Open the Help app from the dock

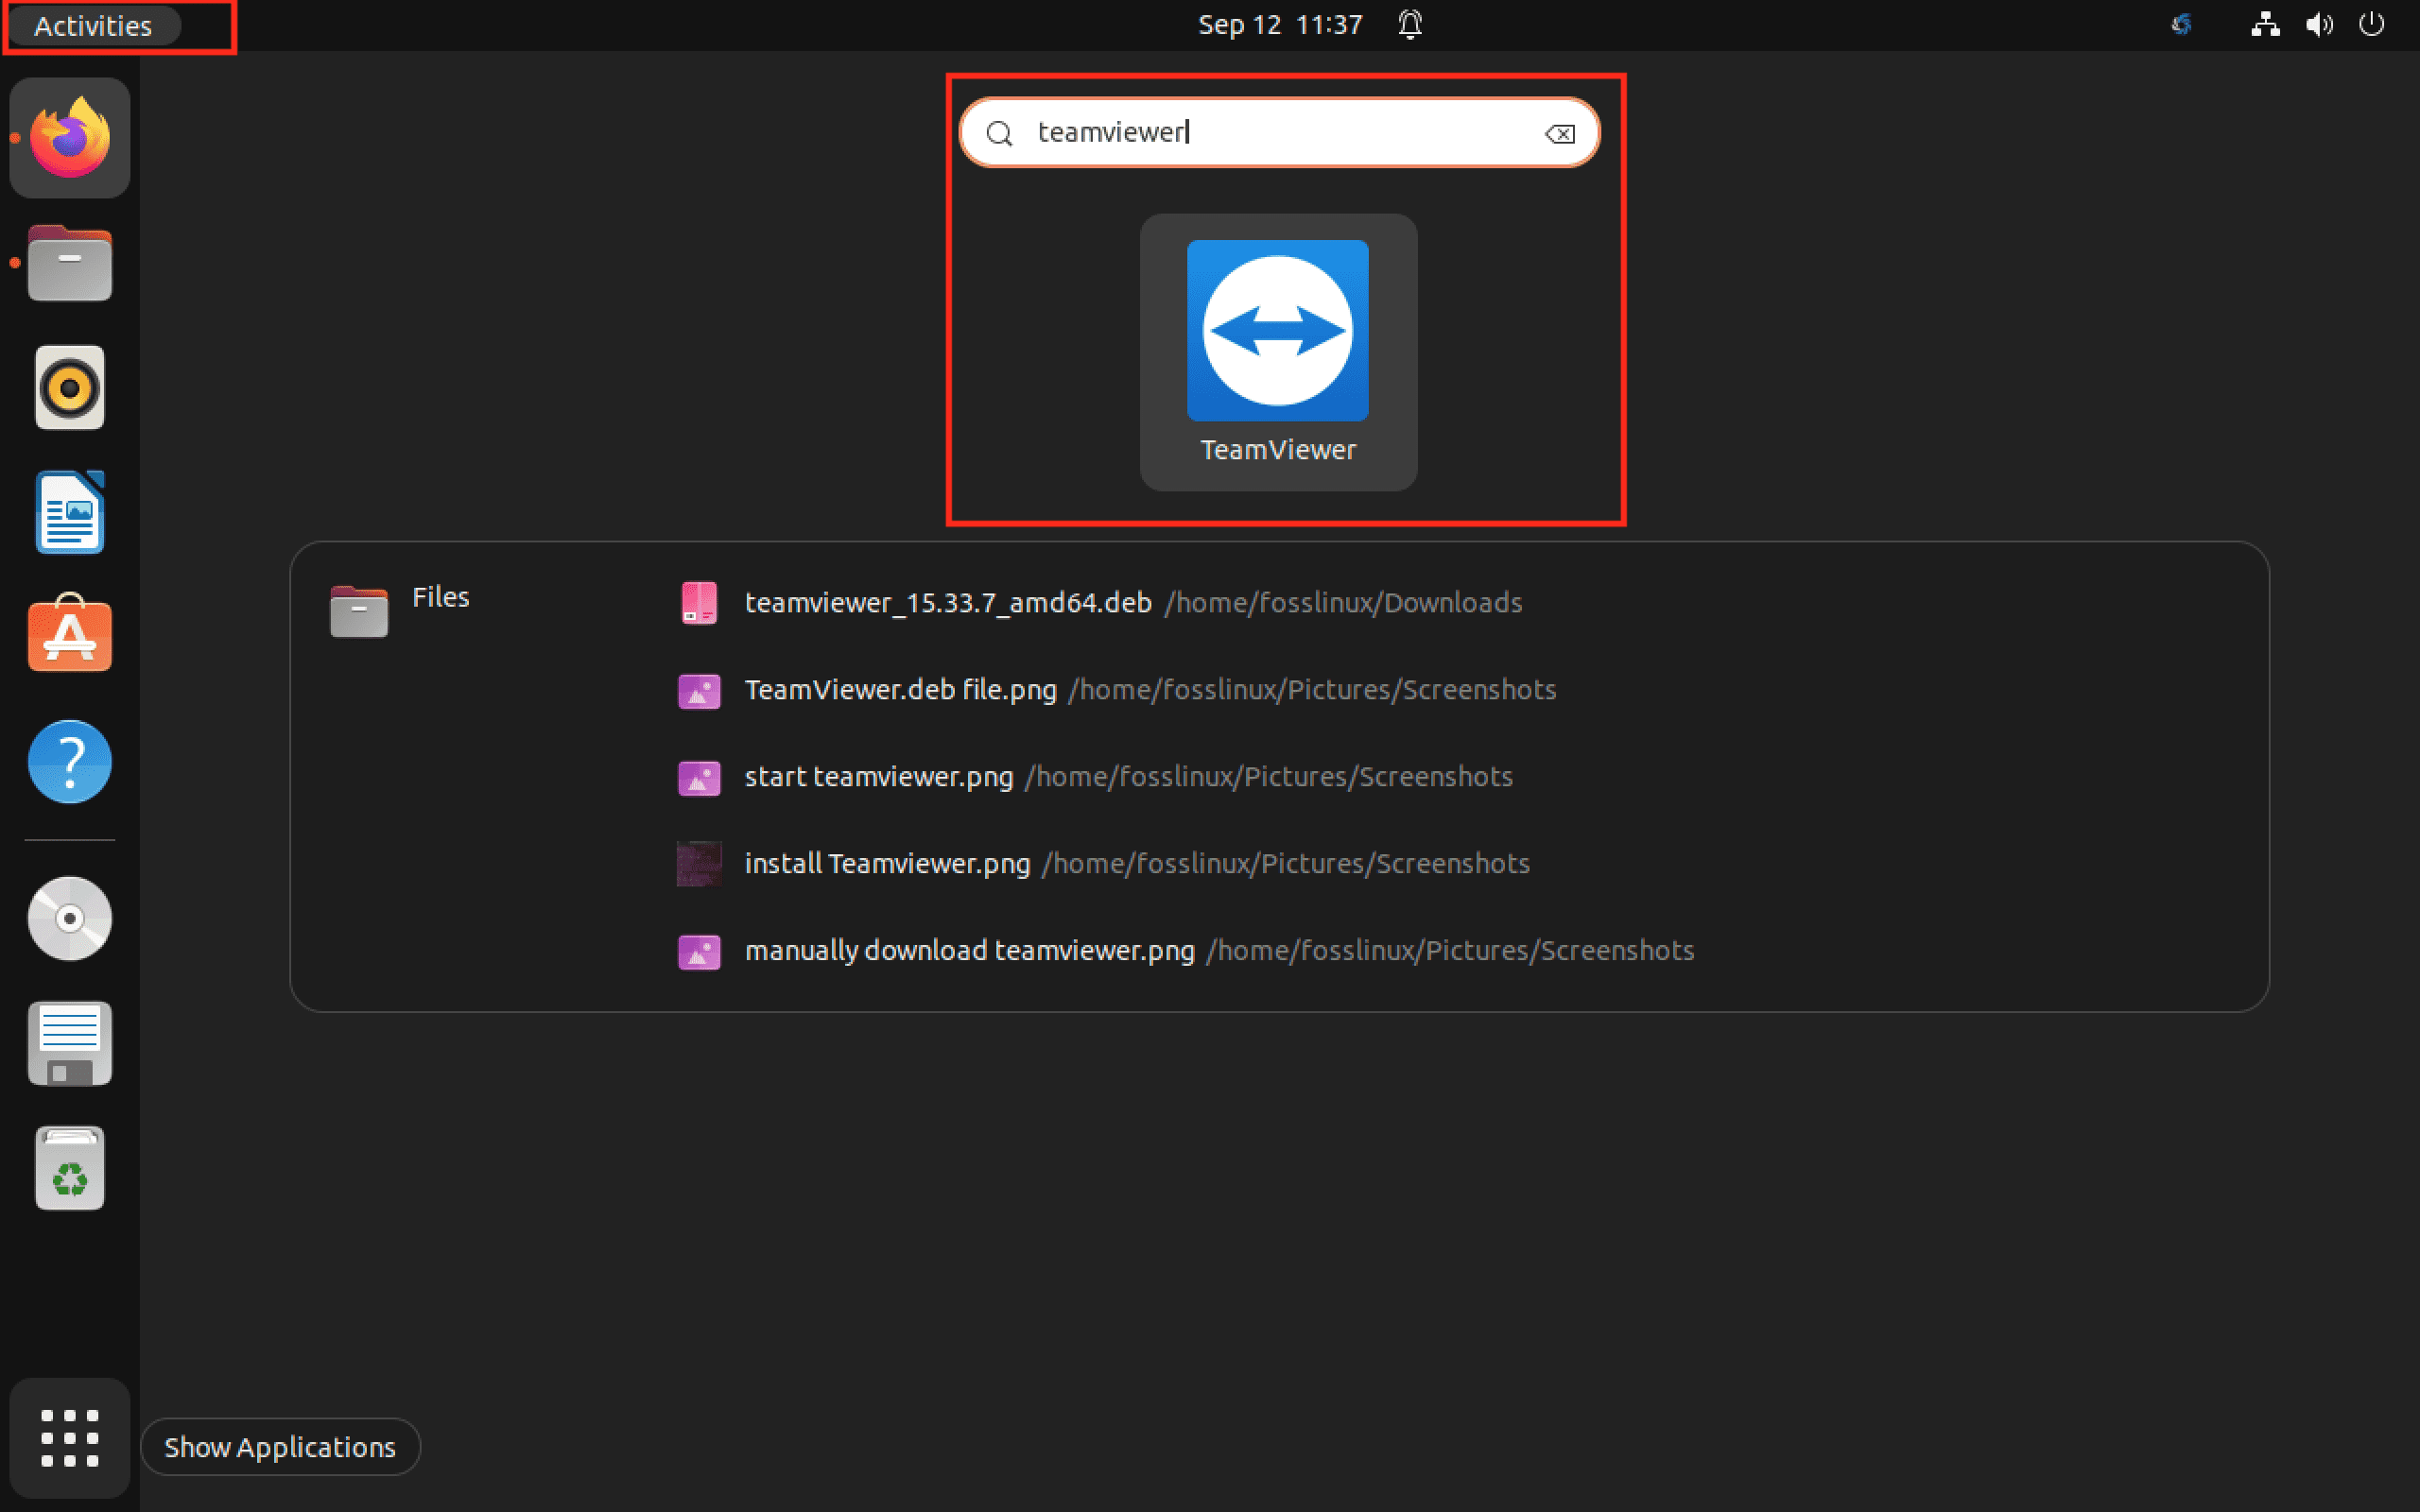pos(68,761)
